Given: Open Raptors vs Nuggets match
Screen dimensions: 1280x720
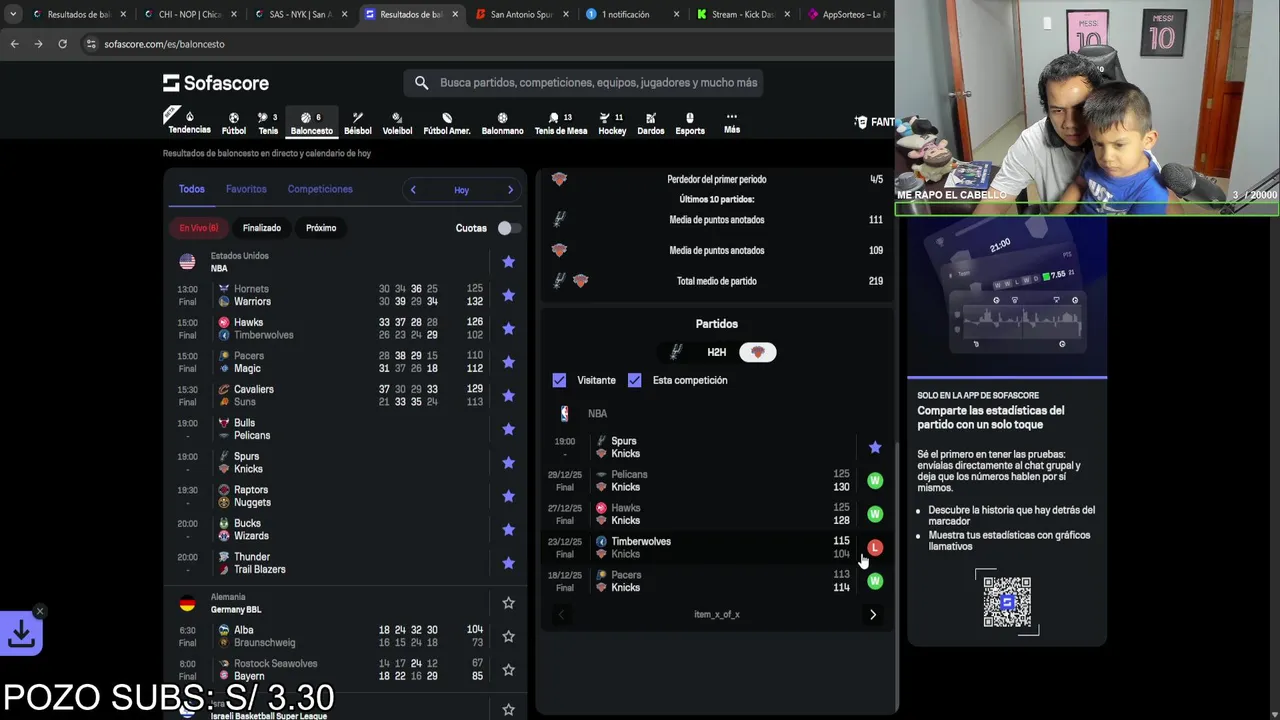Looking at the screenshot, I should coord(345,496).
